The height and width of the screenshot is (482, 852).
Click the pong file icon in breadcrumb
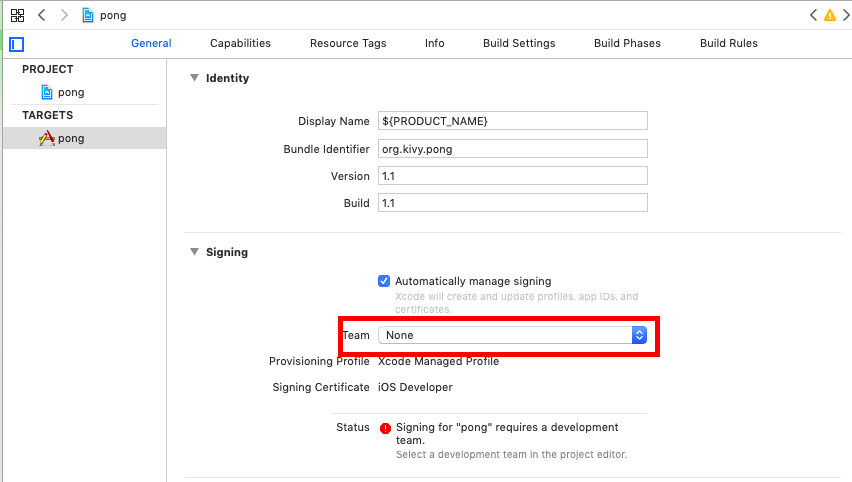(x=88, y=16)
